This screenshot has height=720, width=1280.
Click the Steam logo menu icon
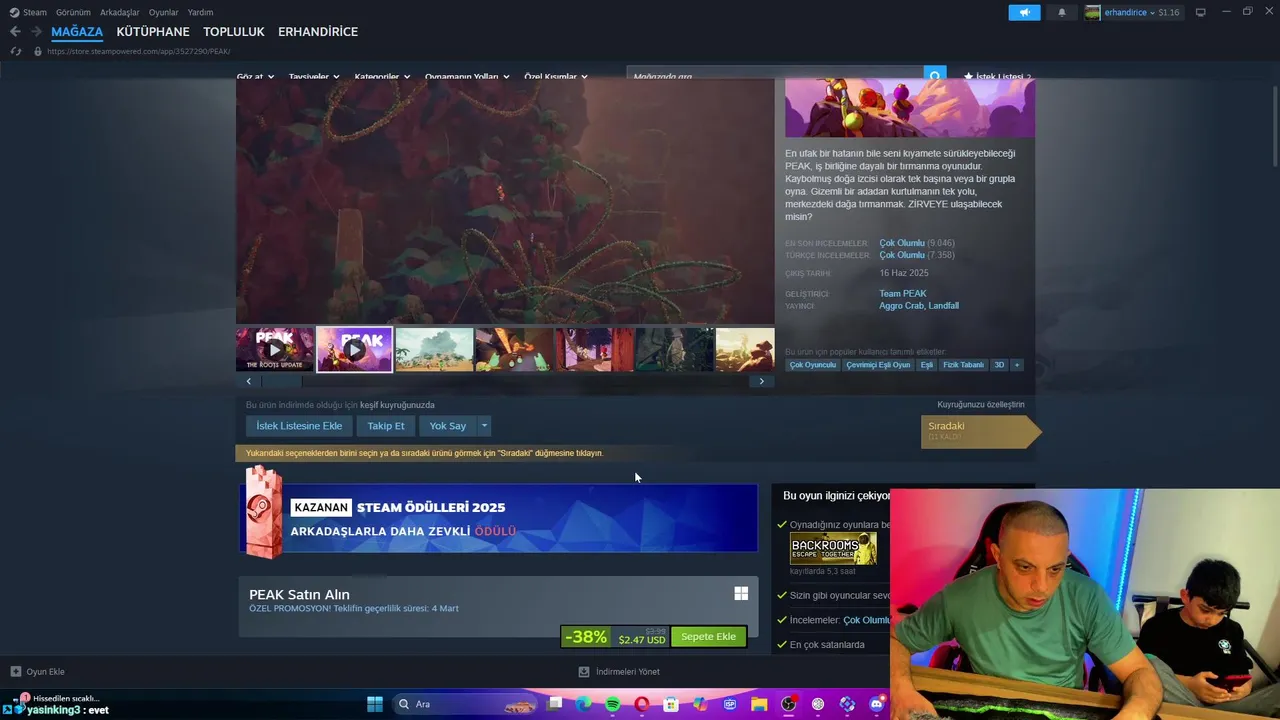click(14, 12)
